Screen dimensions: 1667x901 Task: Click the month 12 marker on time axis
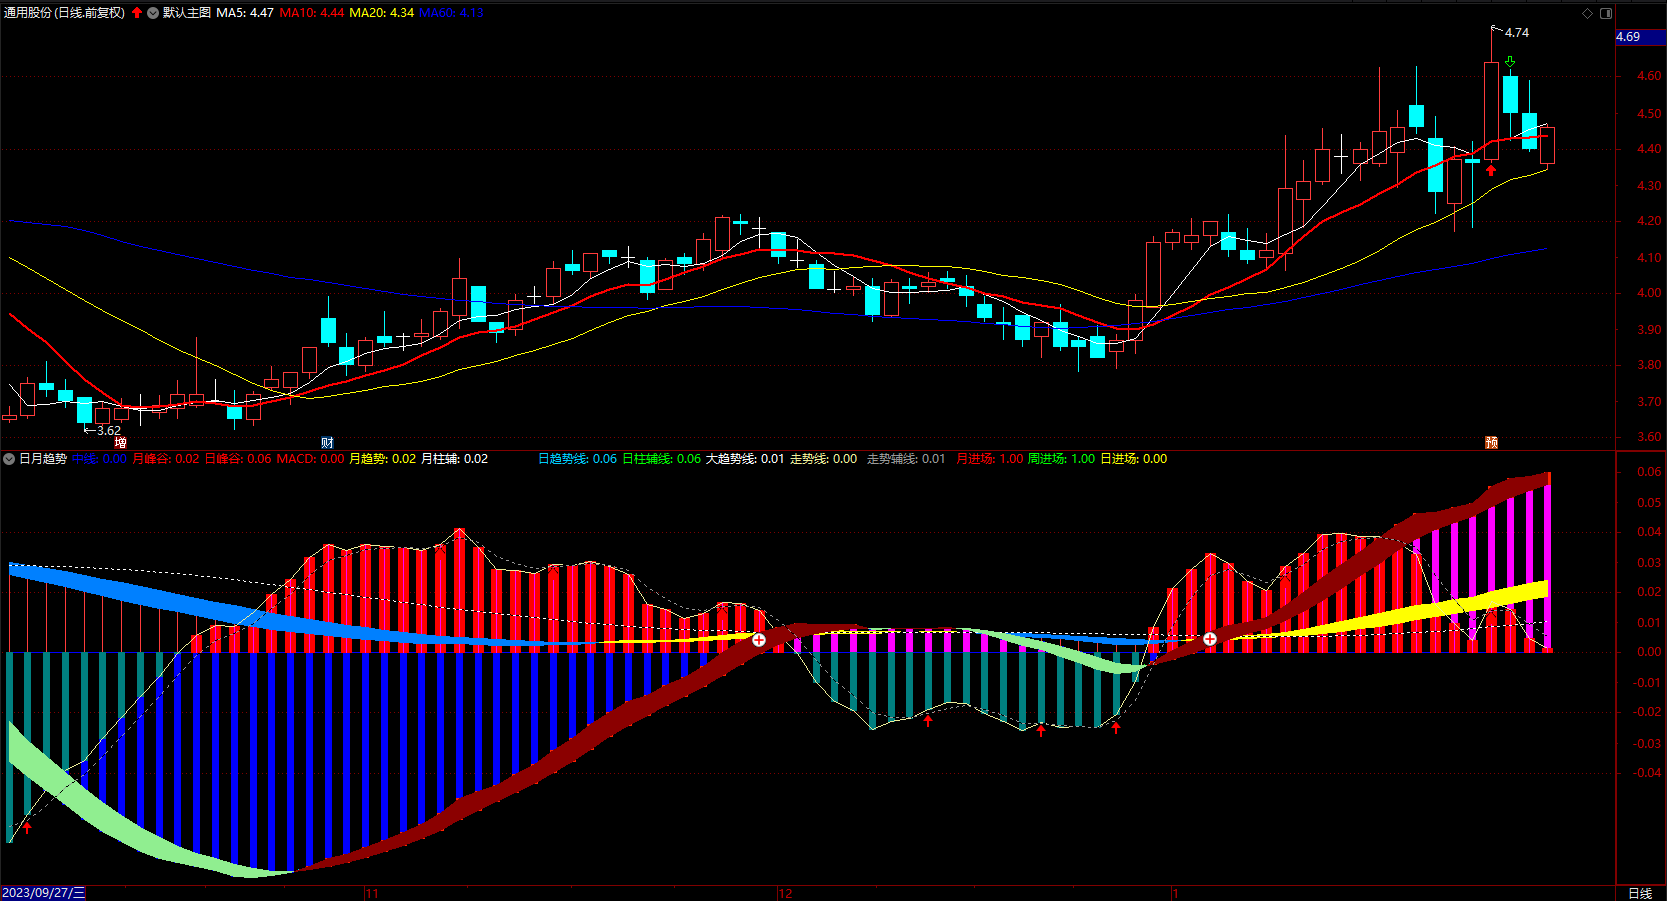(786, 893)
